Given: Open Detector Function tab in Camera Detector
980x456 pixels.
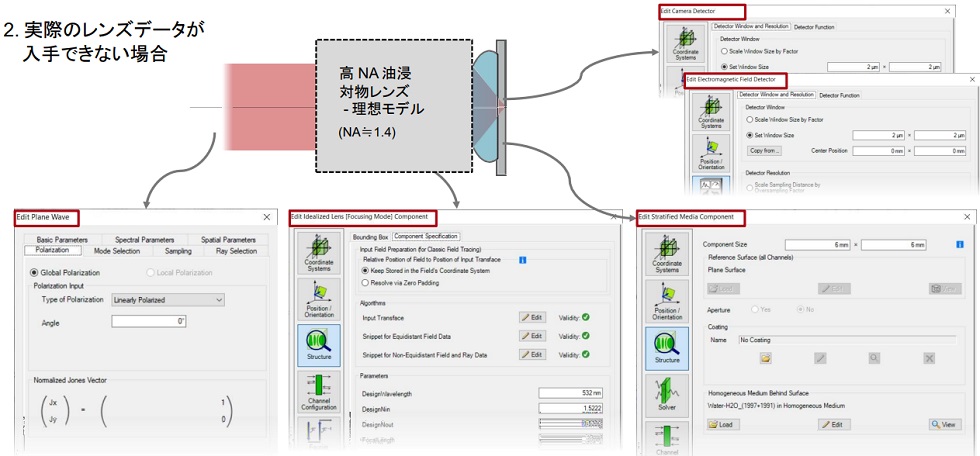Looking at the screenshot, I should 814,27.
